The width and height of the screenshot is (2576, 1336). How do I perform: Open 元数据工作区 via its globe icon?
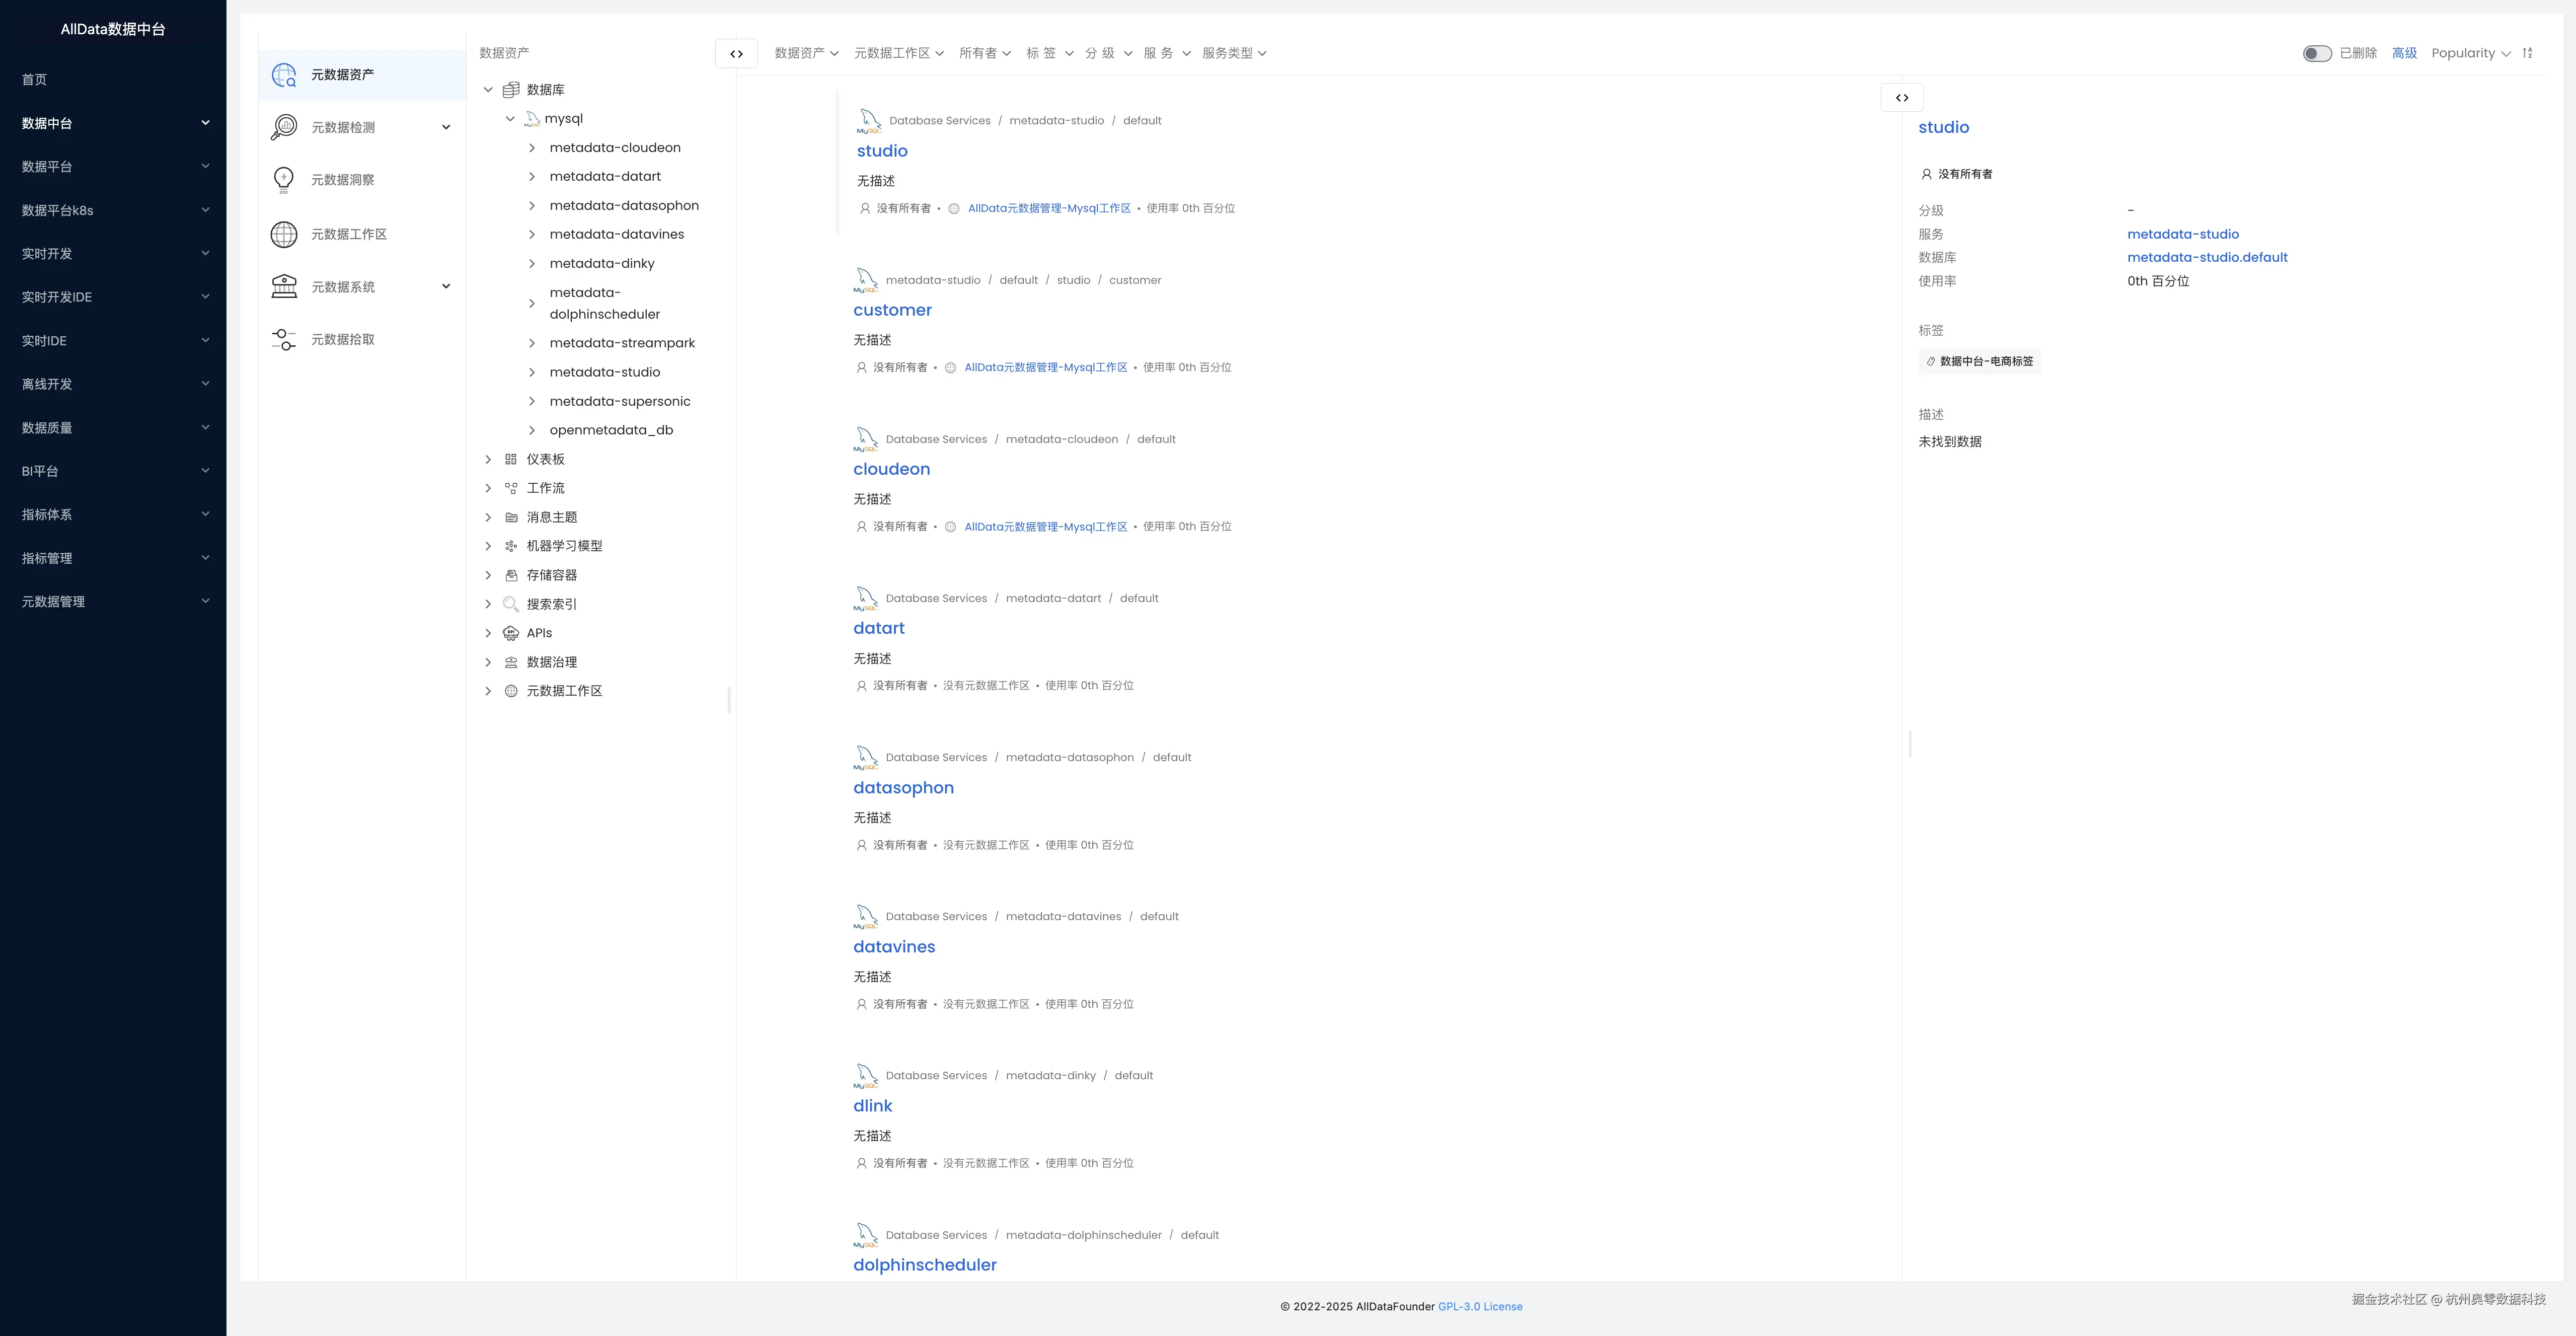tap(284, 234)
